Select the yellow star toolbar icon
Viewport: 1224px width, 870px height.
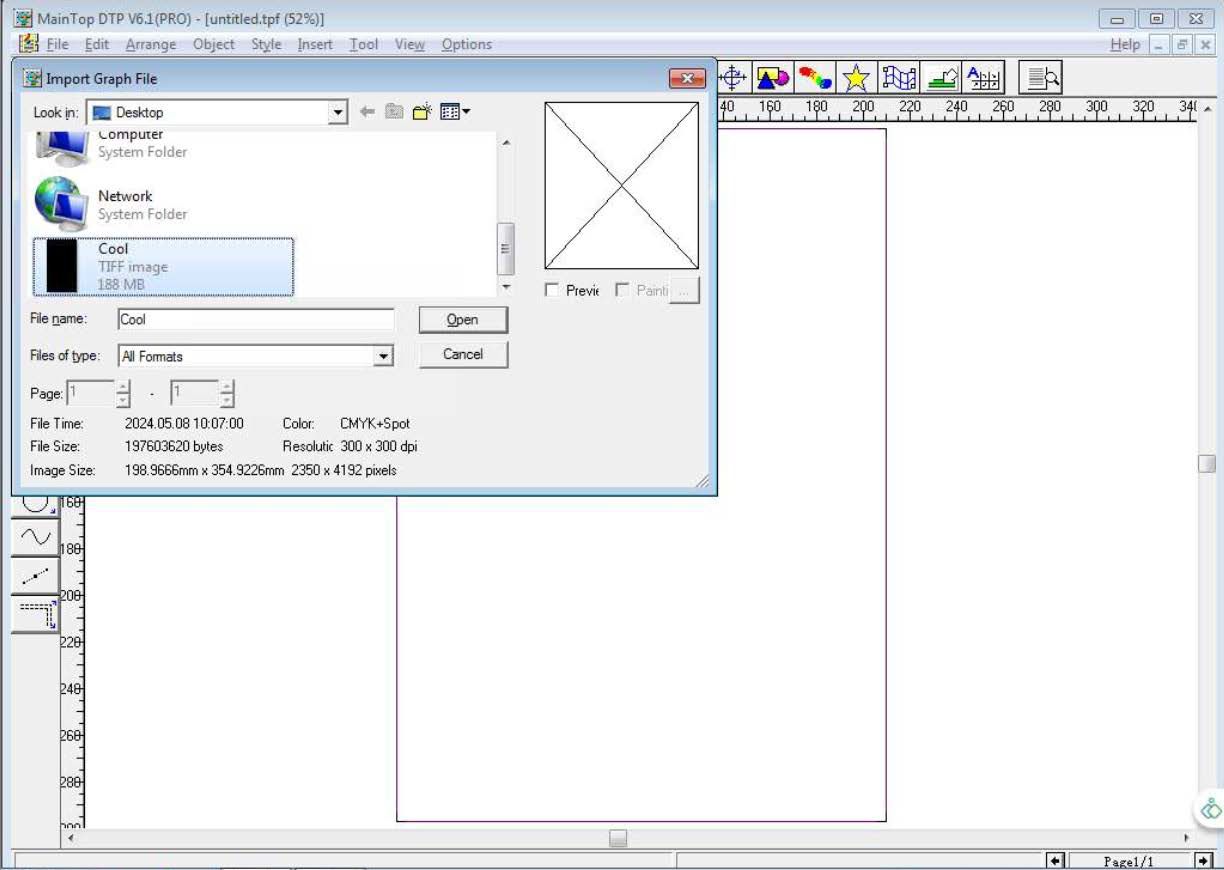tap(856, 78)
